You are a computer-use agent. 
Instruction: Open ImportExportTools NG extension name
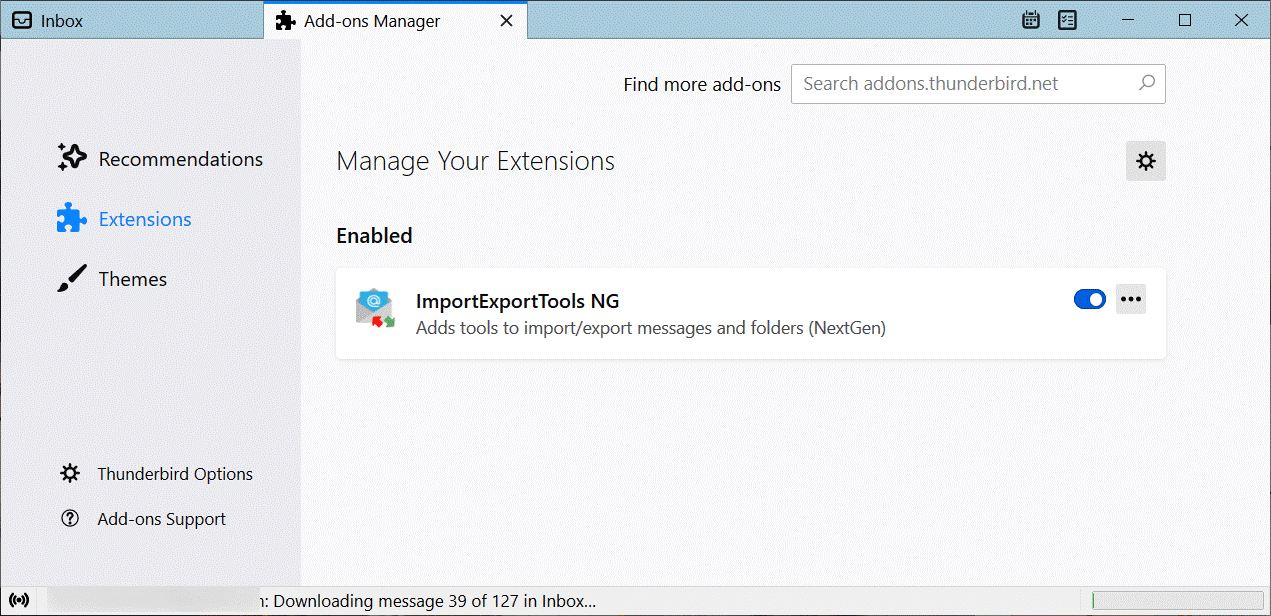(518, 301)
